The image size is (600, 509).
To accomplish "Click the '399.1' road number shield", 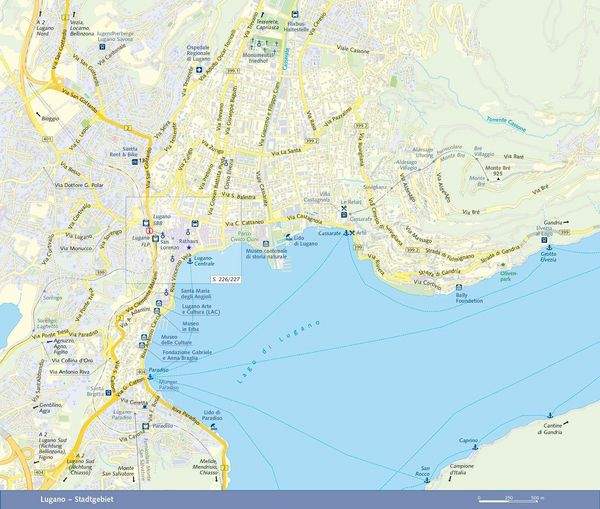I will [x=233, y=71].
